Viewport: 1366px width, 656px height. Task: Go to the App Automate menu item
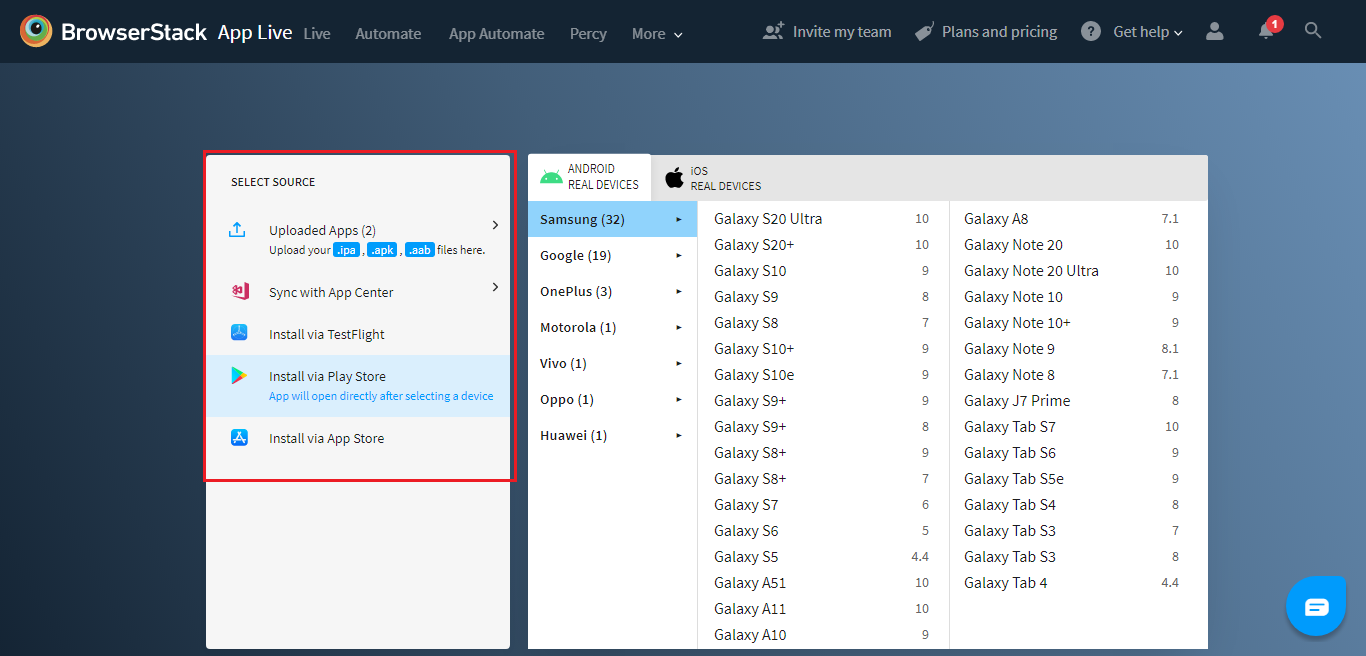[x=497, y=34]
